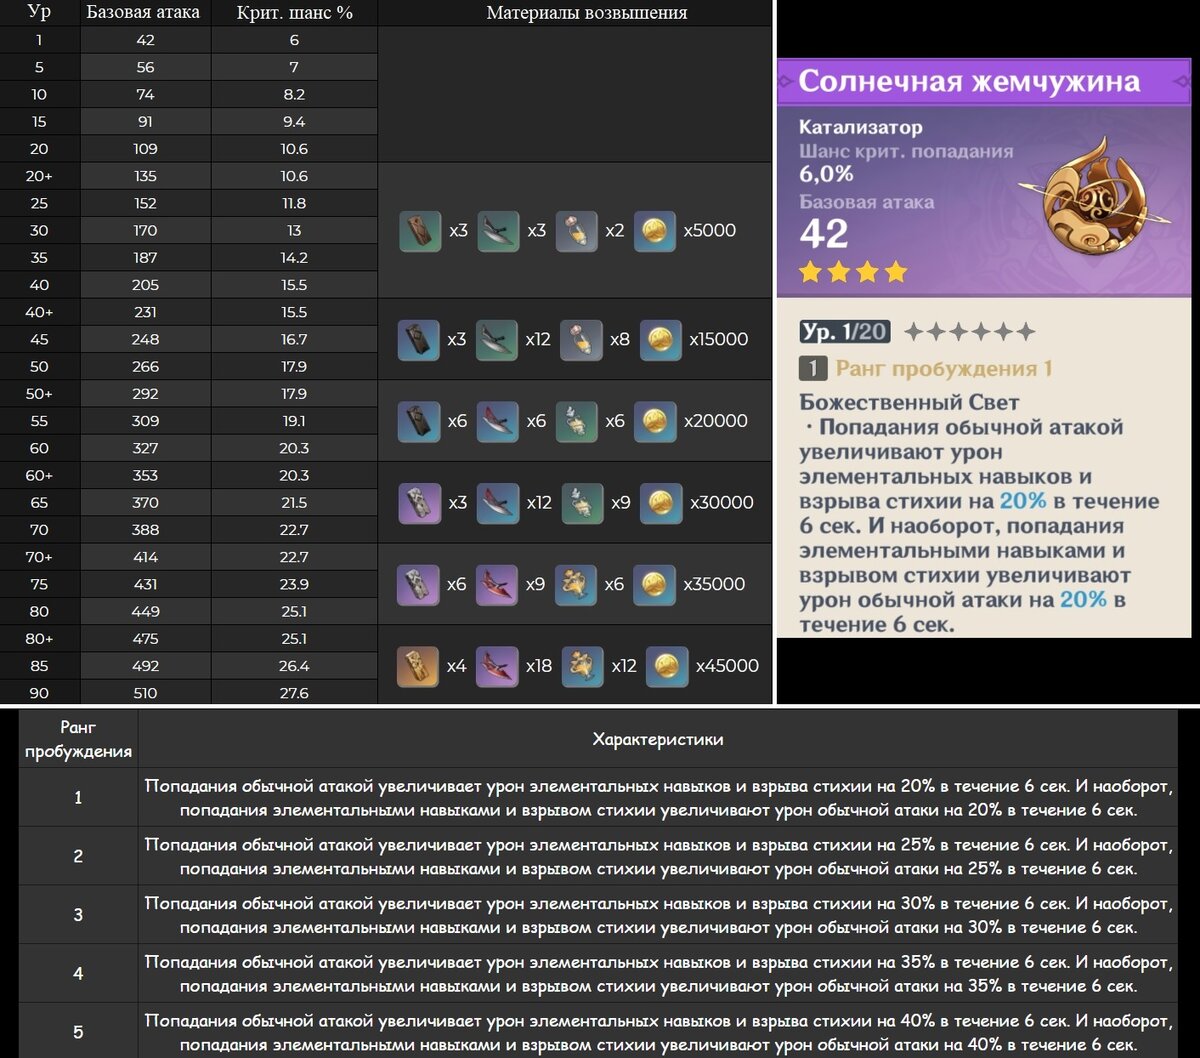1200x1058 pixels.
Task: Click the 'Базовая атака' column header
Action: point(143,13)
